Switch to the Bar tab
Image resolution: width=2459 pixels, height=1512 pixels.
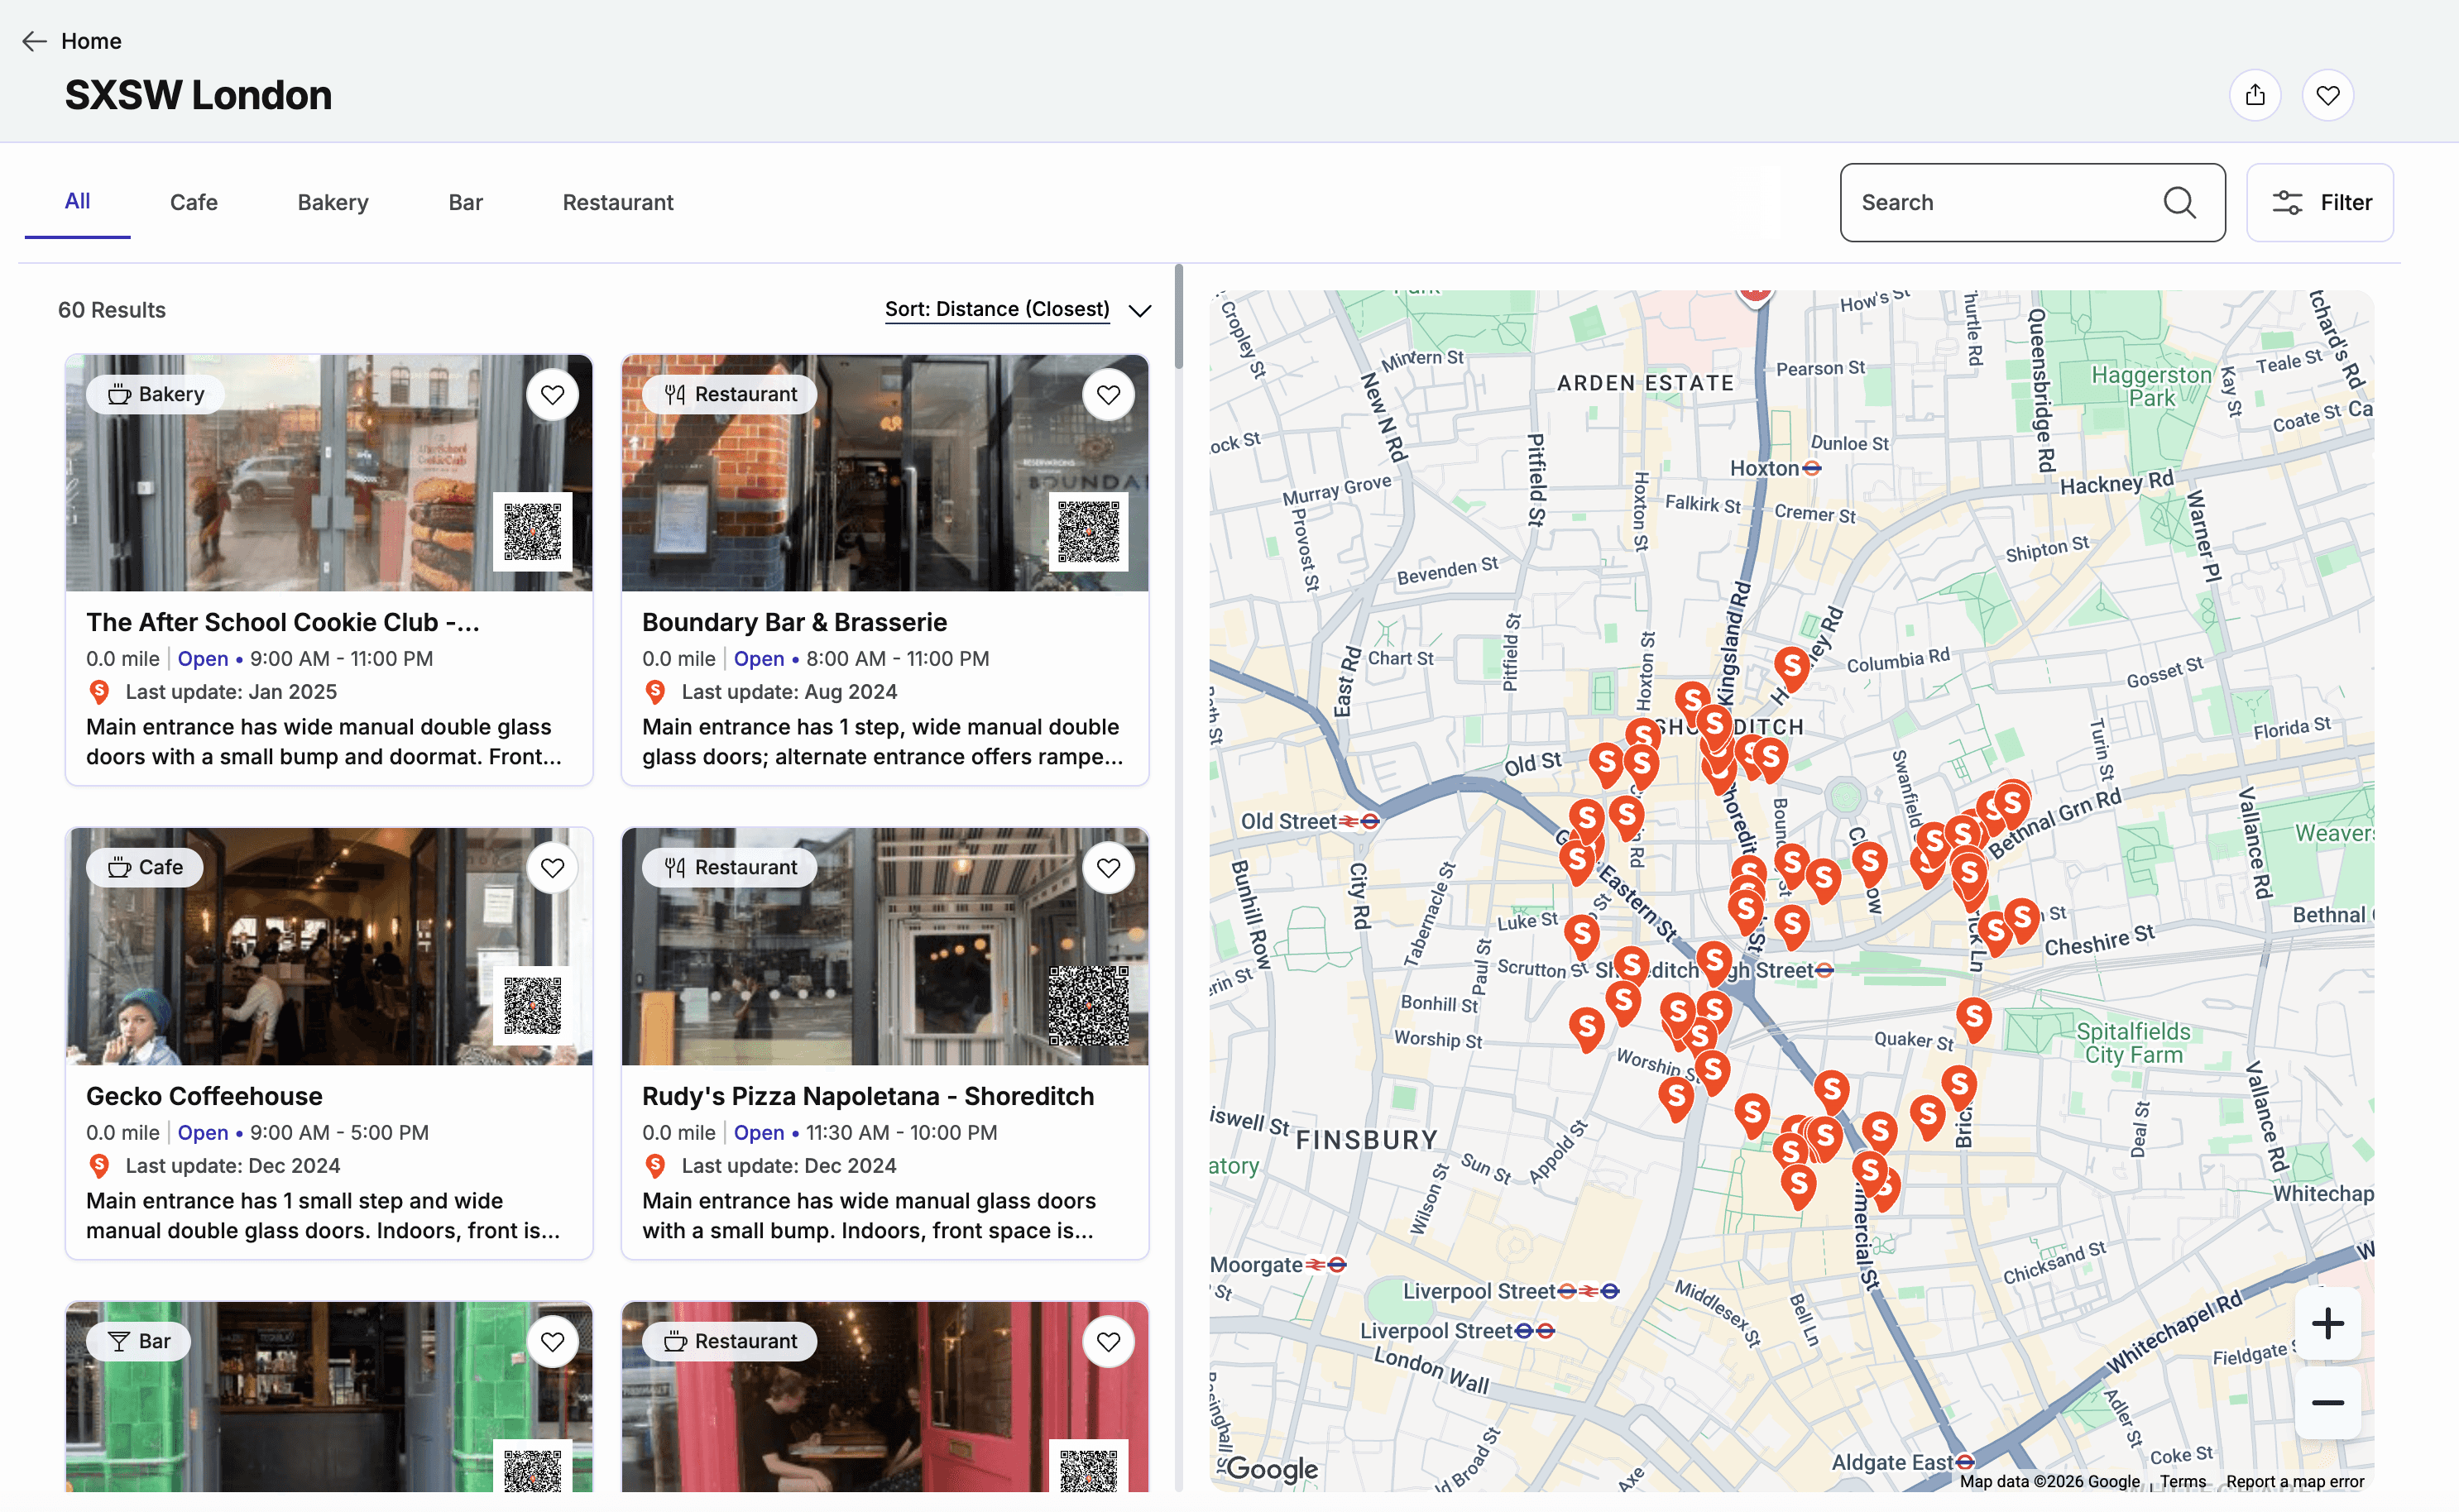click(x=465, y=202)
